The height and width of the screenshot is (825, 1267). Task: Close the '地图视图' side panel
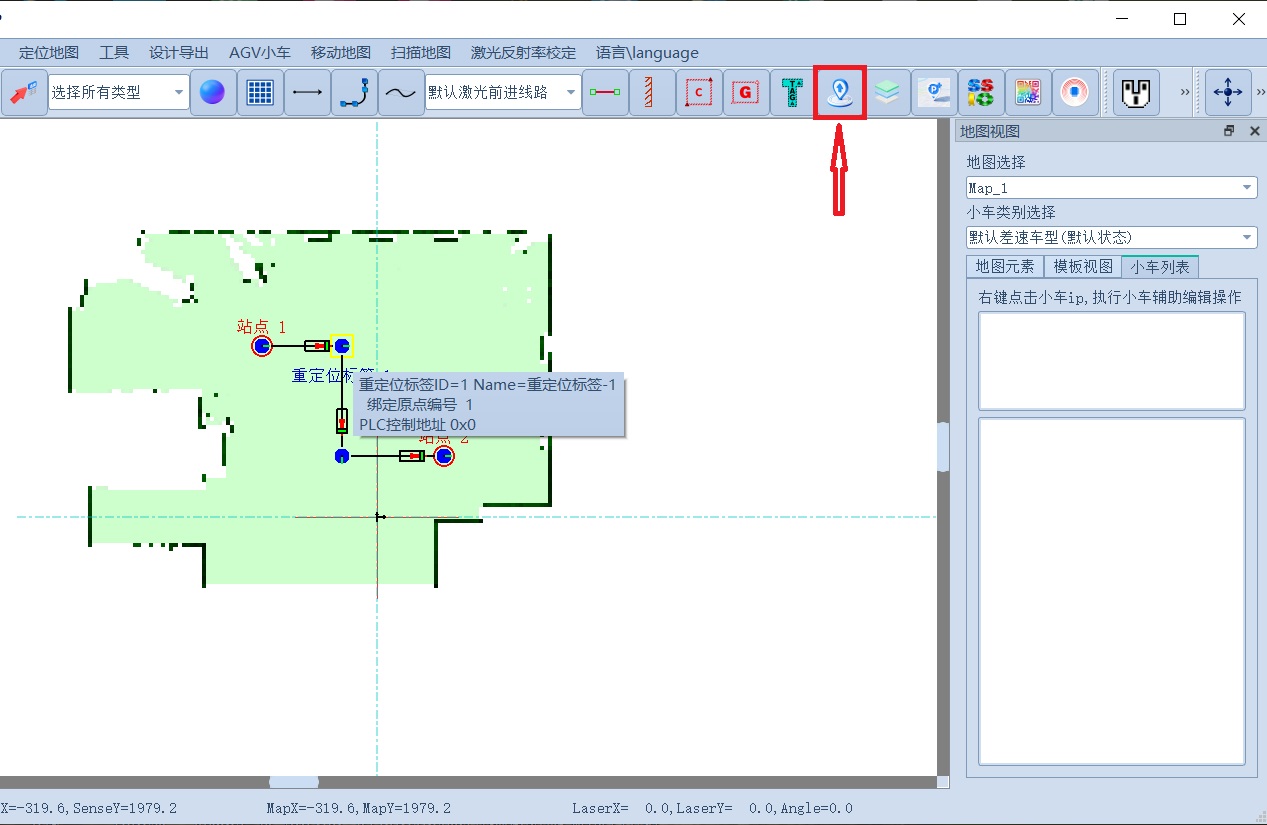coord(1254,131)
